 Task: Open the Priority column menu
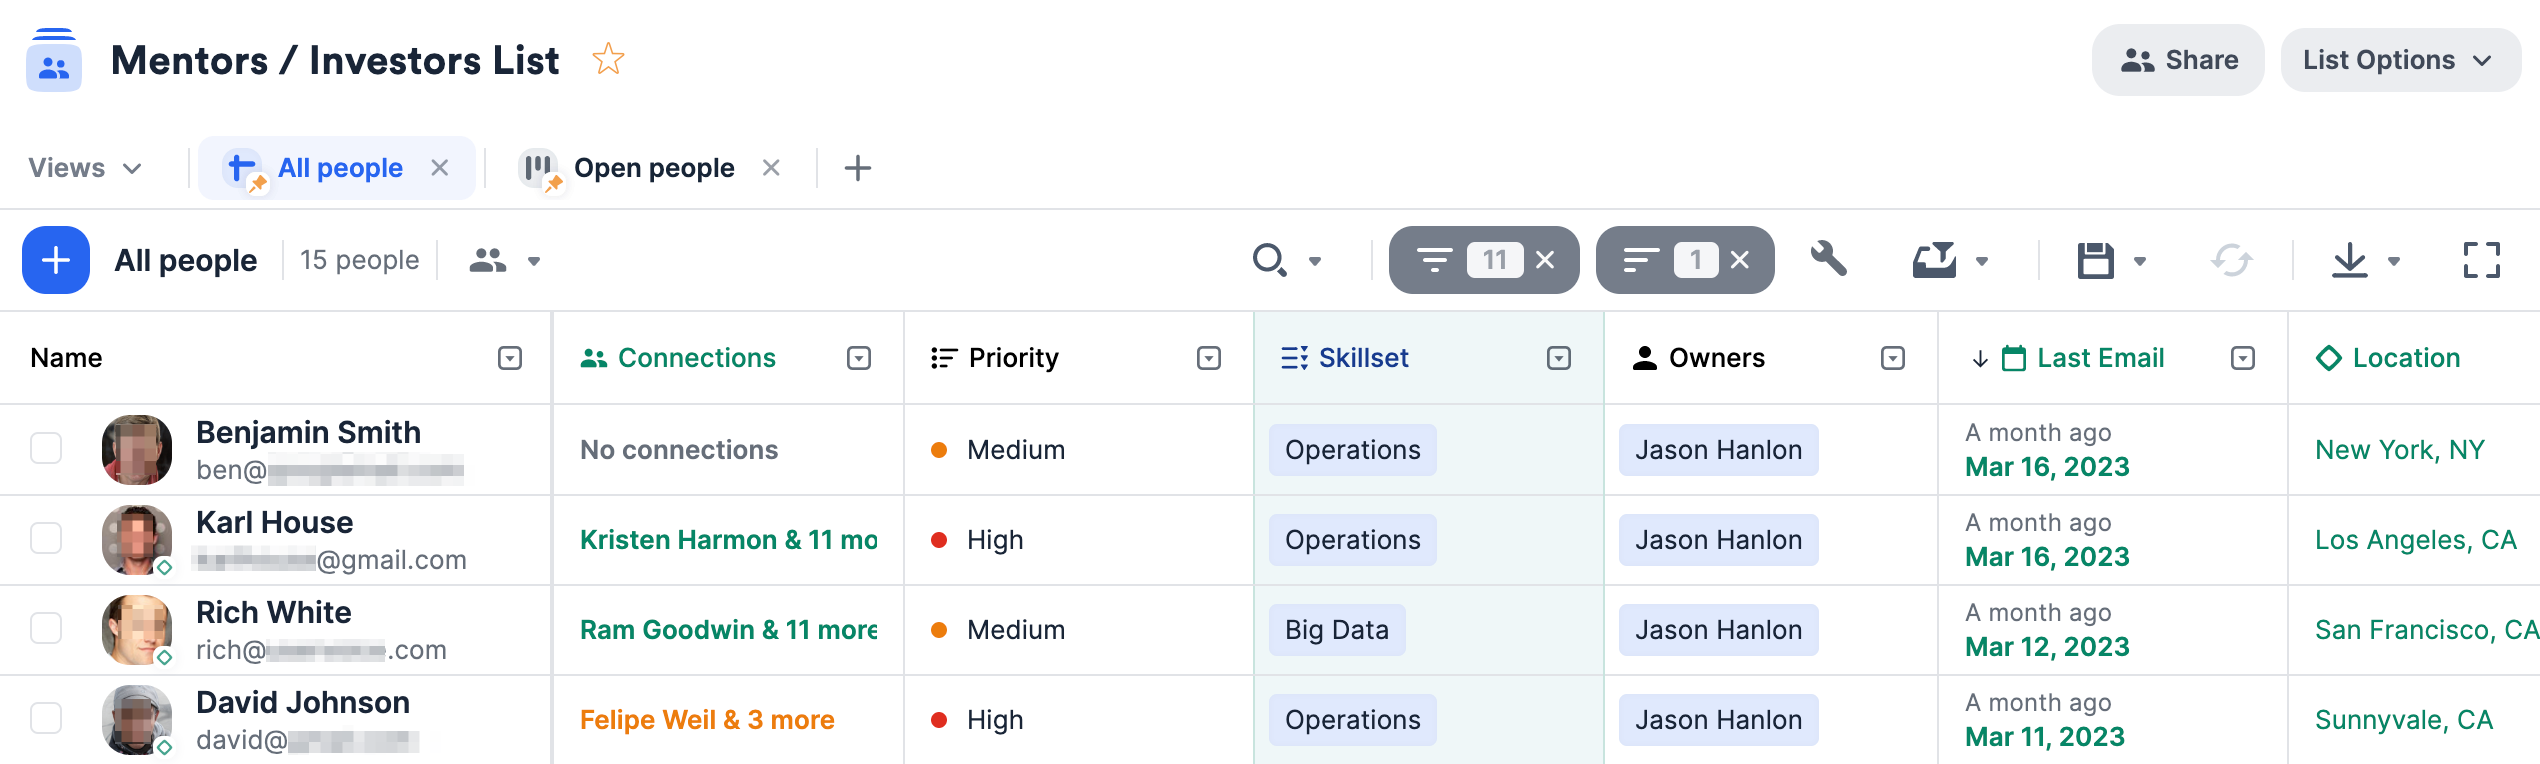[x=1209, y=358]
